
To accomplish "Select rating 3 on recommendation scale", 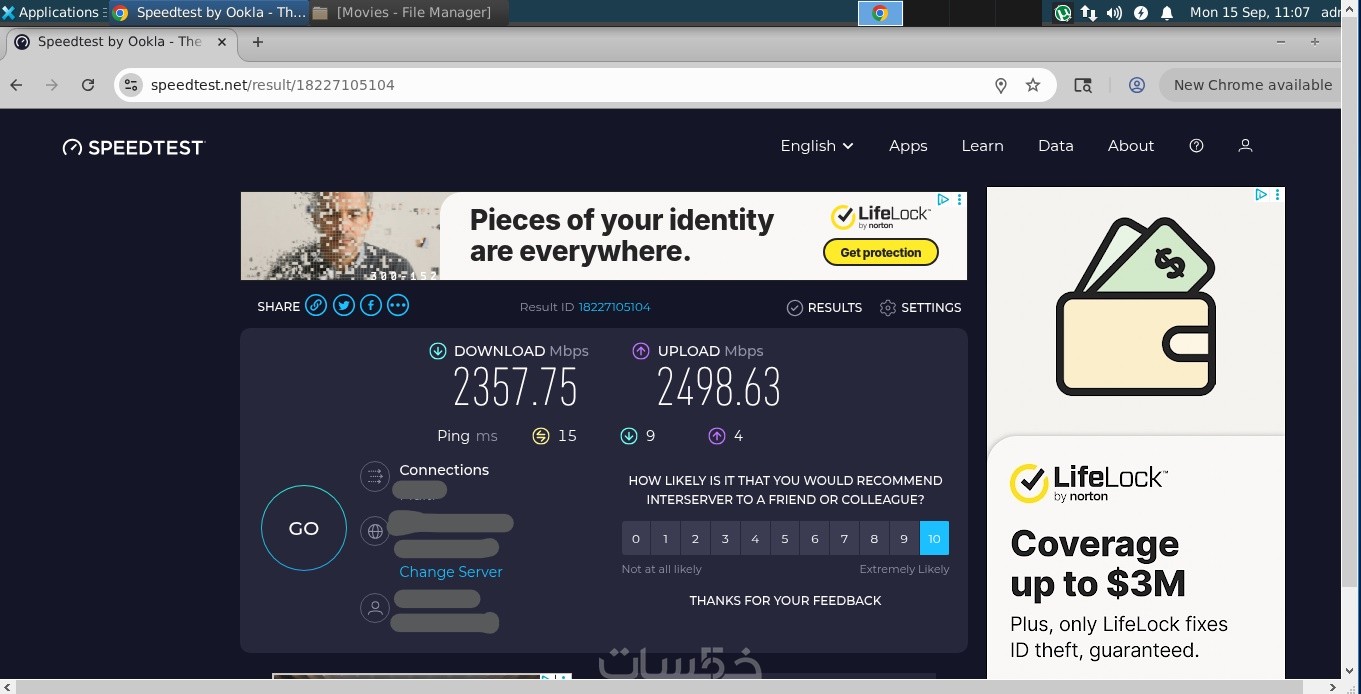I will pyautogui.click(x=725, y=538).
